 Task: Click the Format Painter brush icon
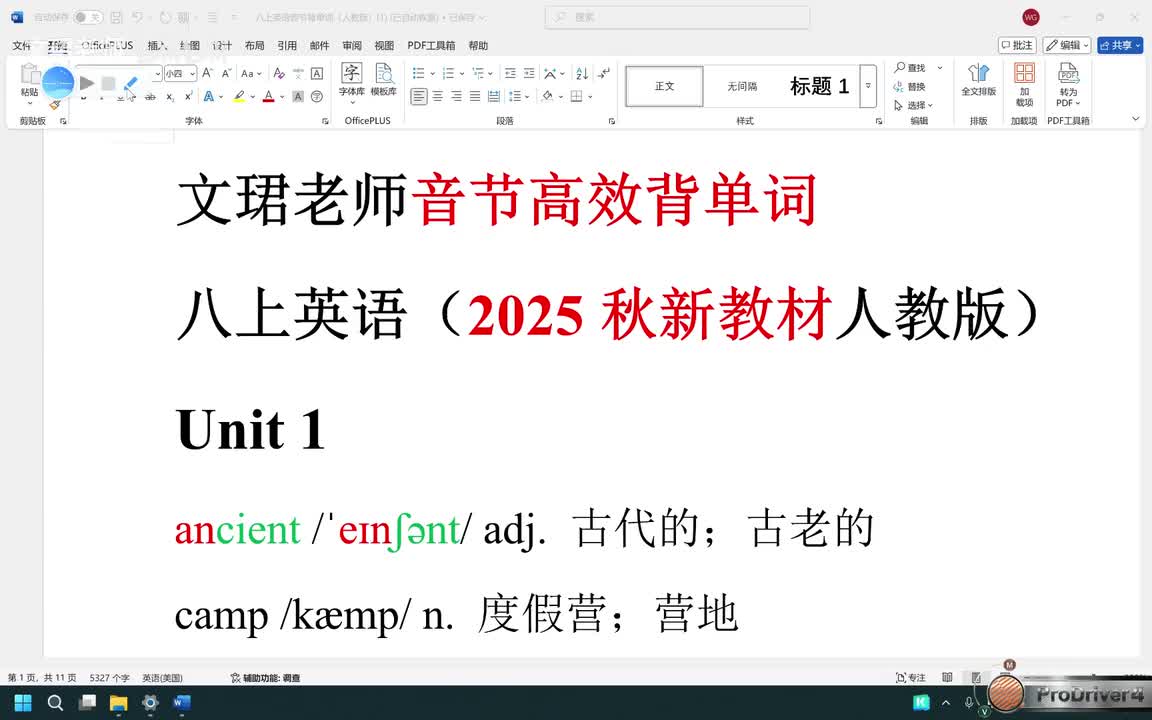click(x=54, y=105)
